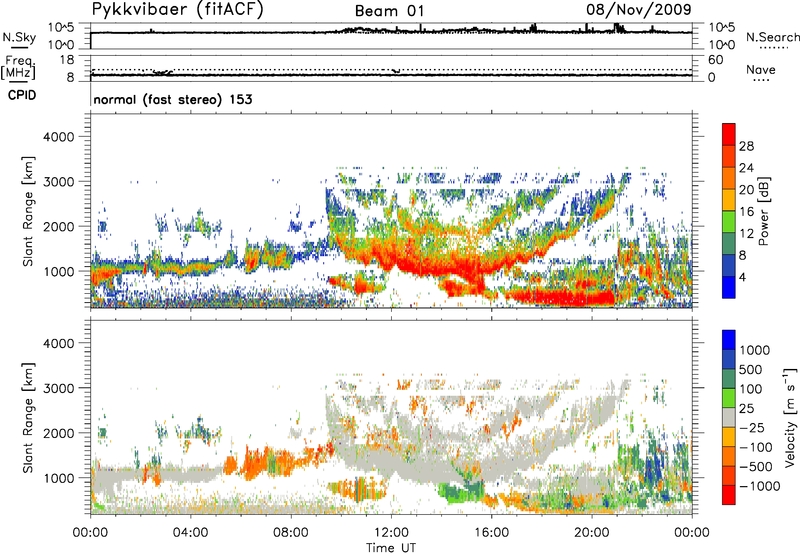
Task: Click the 60 tick on Nave axis
Action: (x=716, y=59)
